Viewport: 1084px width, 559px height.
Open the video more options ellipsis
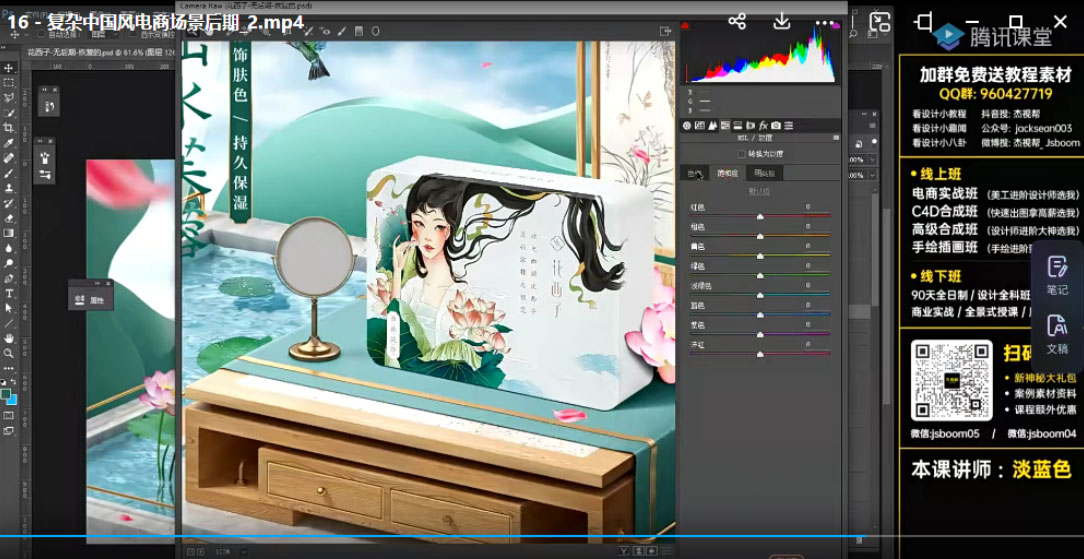824,22
